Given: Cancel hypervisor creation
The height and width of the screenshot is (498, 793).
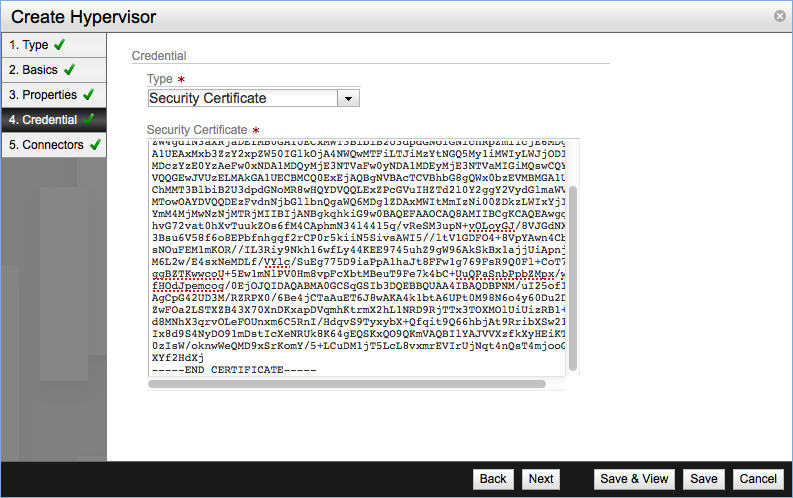Looking at the screenshot, I should 758,479.
